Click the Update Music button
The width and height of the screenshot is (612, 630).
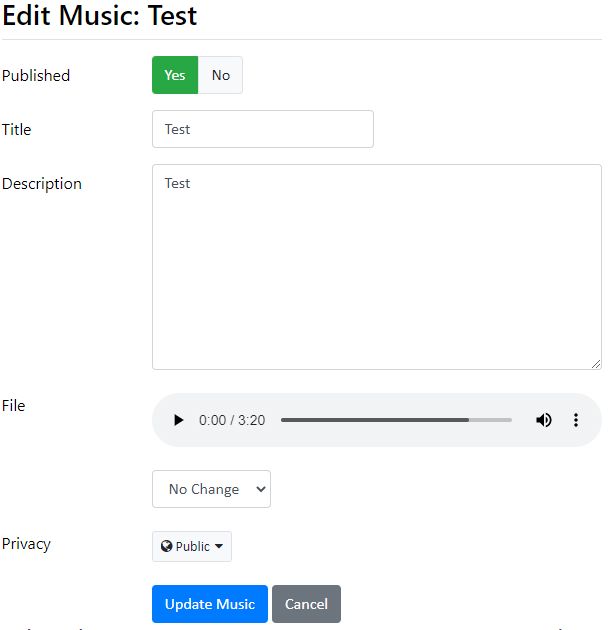click(210, 604)
